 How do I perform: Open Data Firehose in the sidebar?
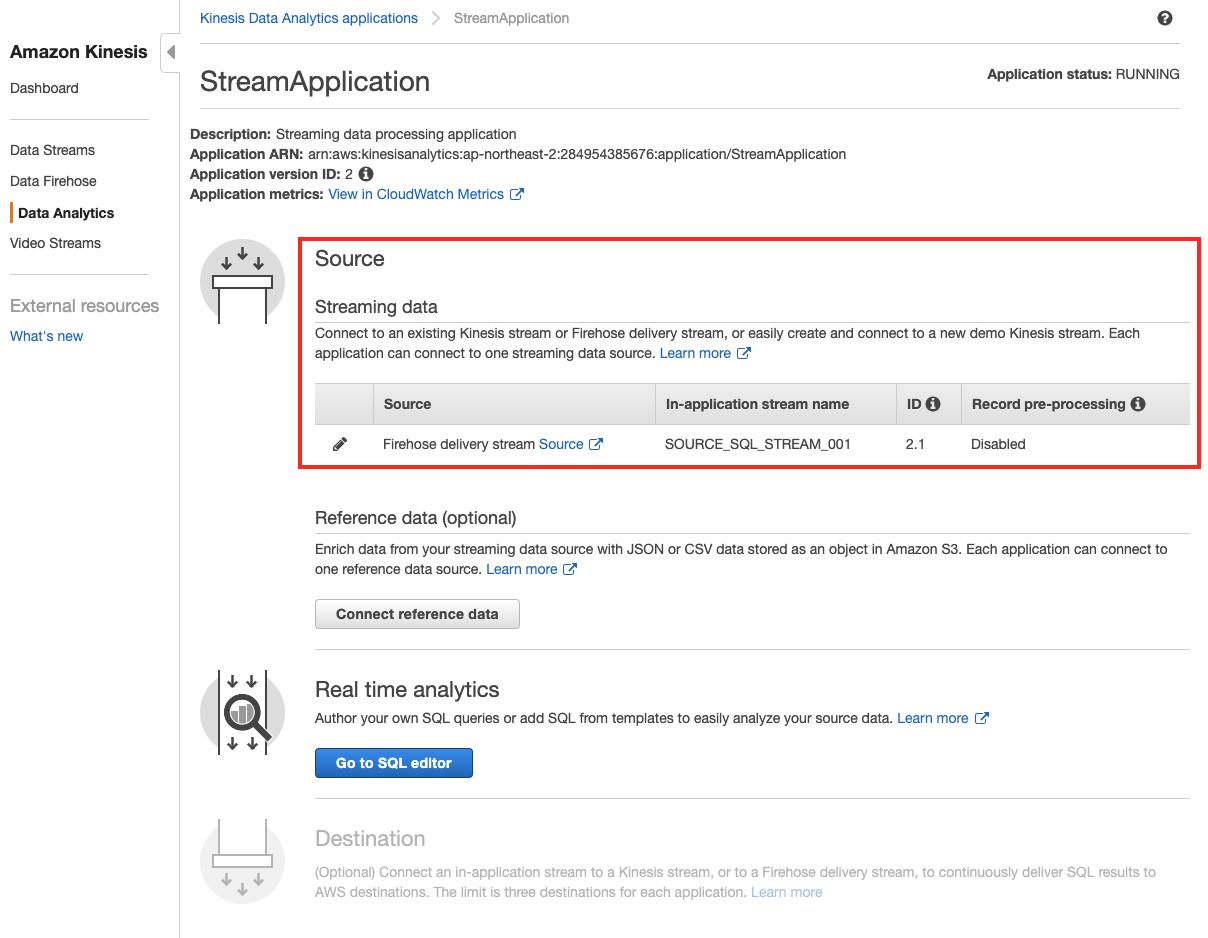(x=53, y=181)
